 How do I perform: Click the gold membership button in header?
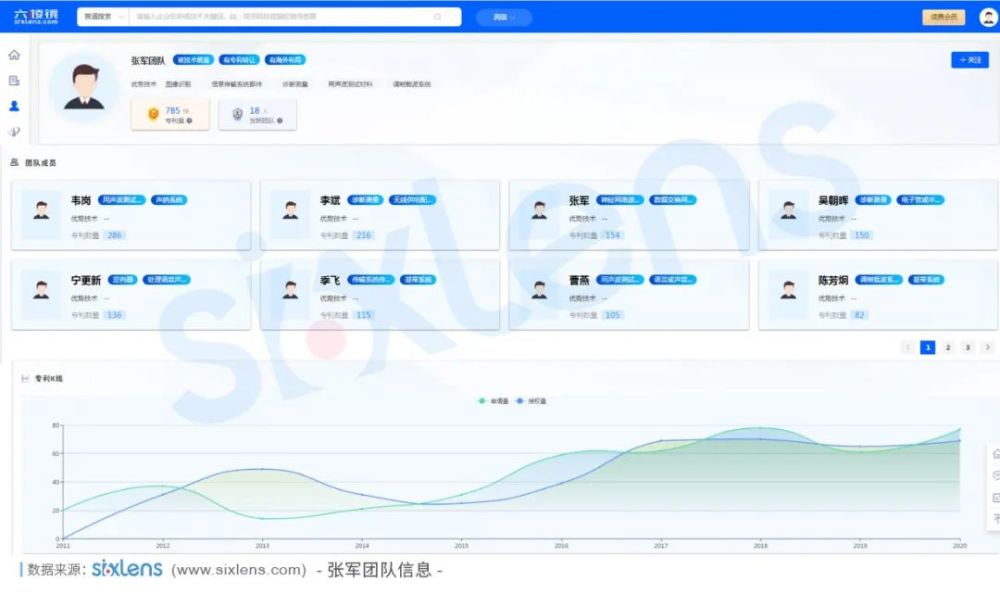coord(943,17)
